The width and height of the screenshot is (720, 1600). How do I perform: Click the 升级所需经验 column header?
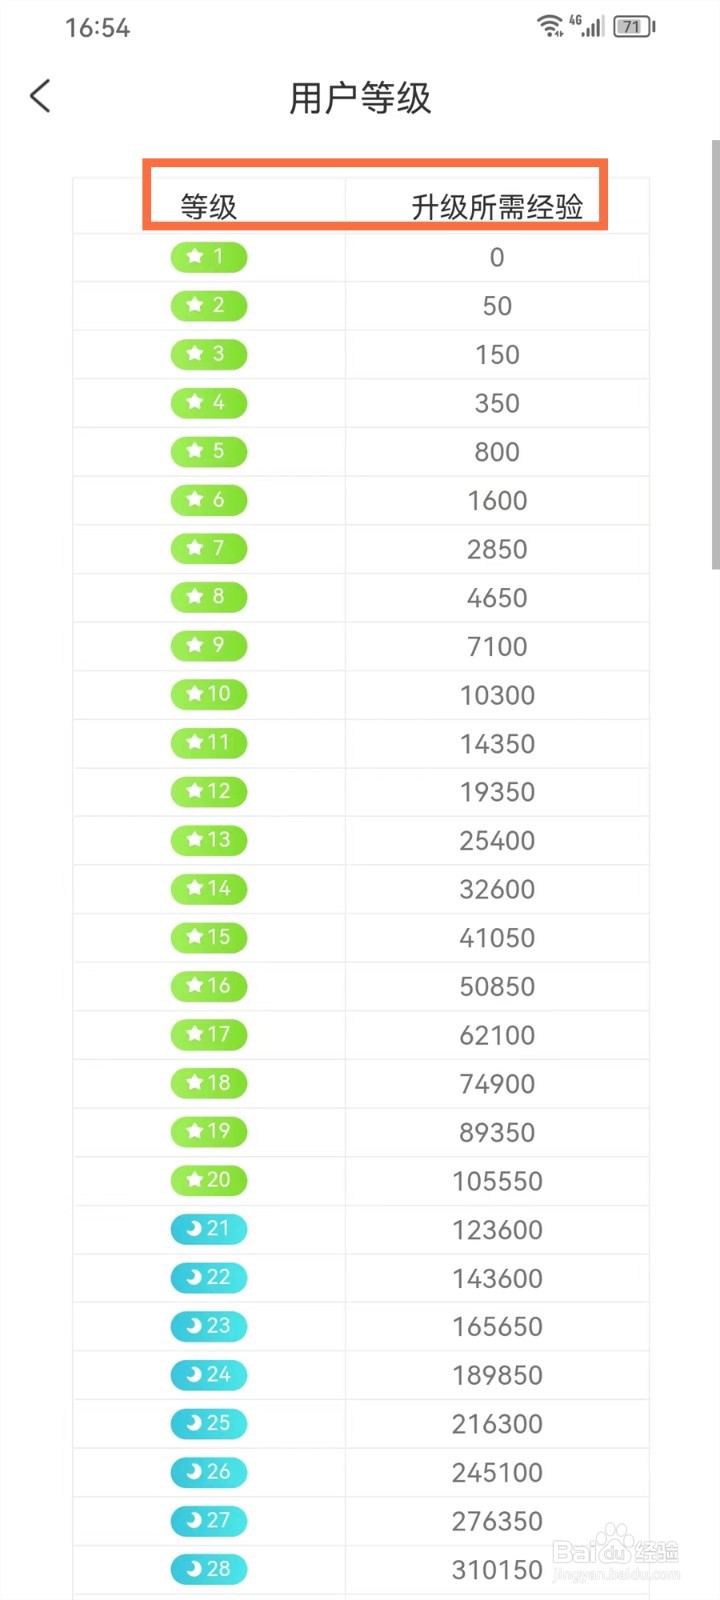pyautogui.click(x=497, y=207)
